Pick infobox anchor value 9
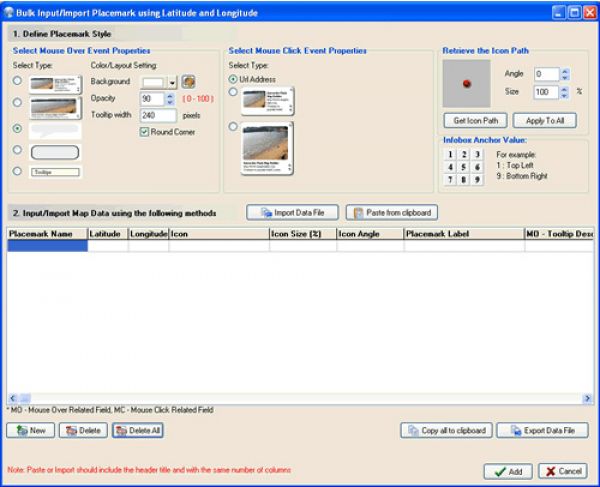This screenshot has height=487, width=600. pyautogui.click(x=477, y=180)
